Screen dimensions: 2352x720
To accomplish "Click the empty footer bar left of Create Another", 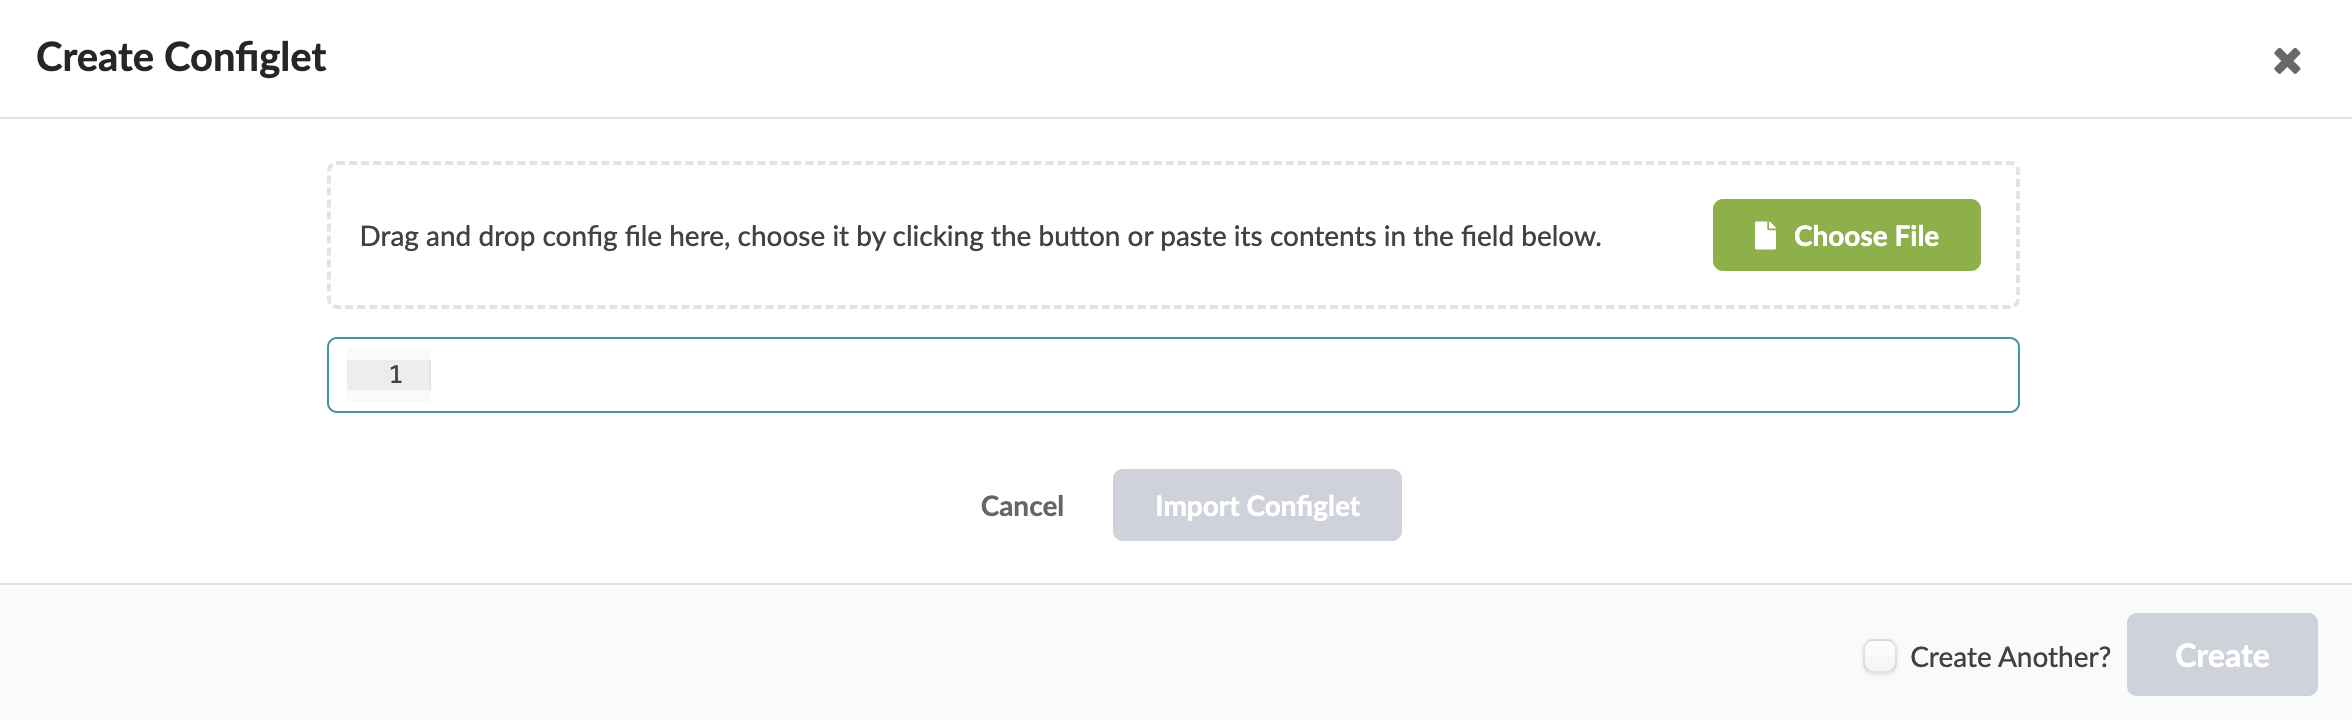I will (900, 655).
